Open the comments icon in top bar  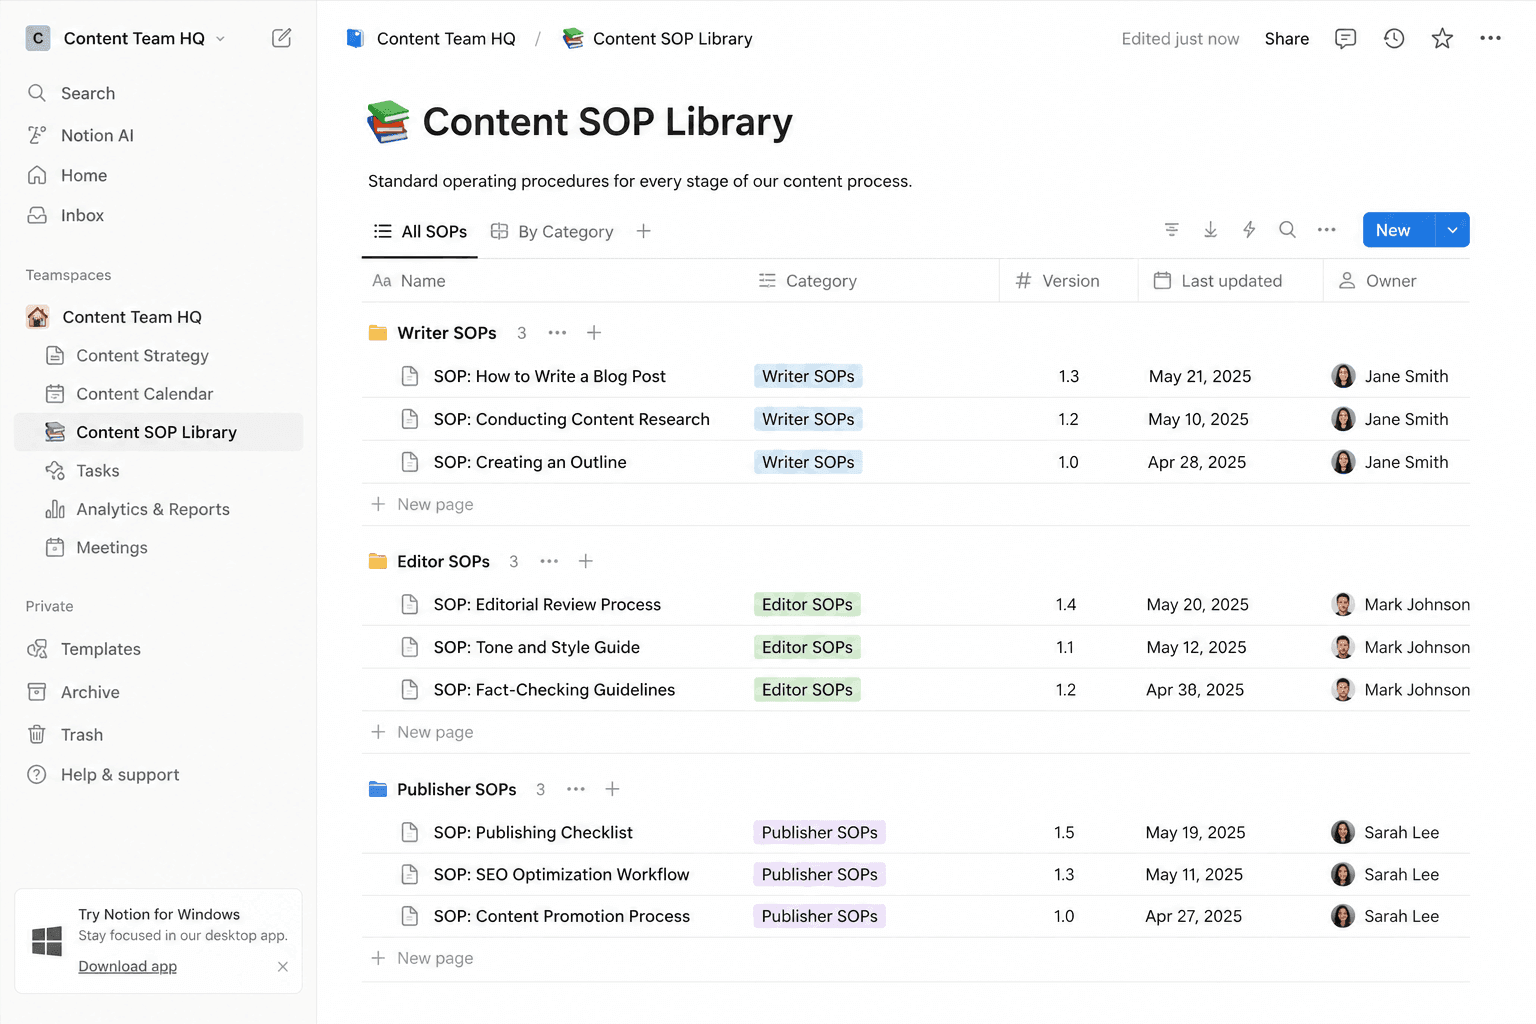(x=1345, y=38)
